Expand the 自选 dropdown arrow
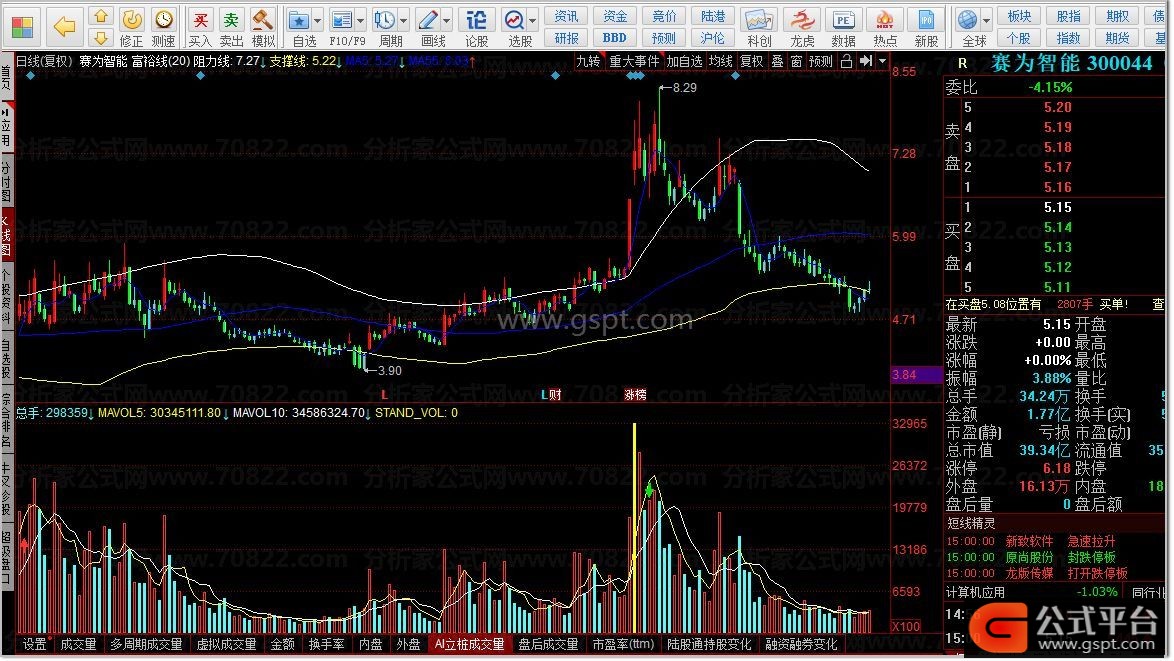The image size is (1174, 661). 317,20
